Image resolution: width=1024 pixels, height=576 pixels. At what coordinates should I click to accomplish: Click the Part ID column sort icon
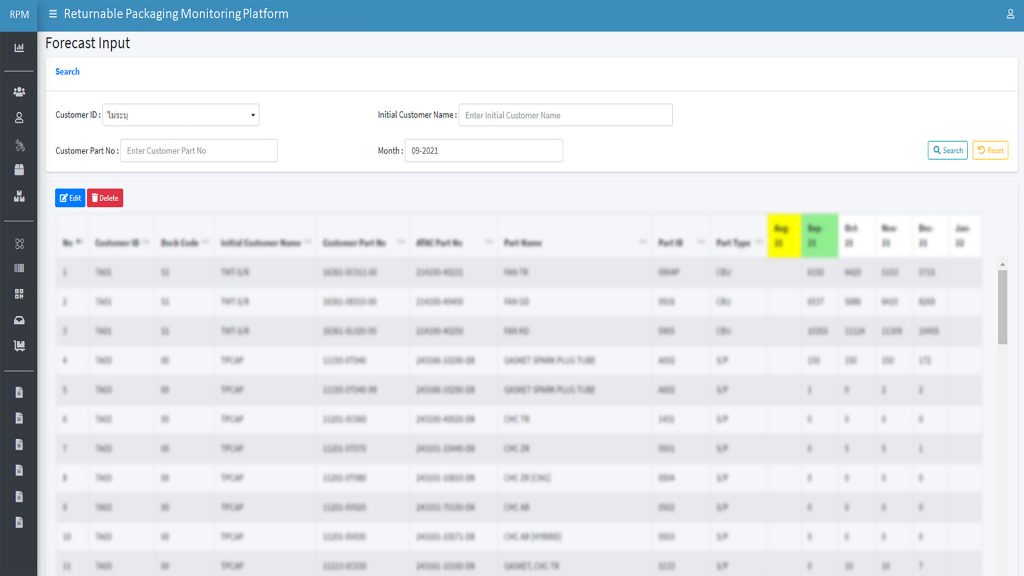pyautogui.click(x=701, y=242)
